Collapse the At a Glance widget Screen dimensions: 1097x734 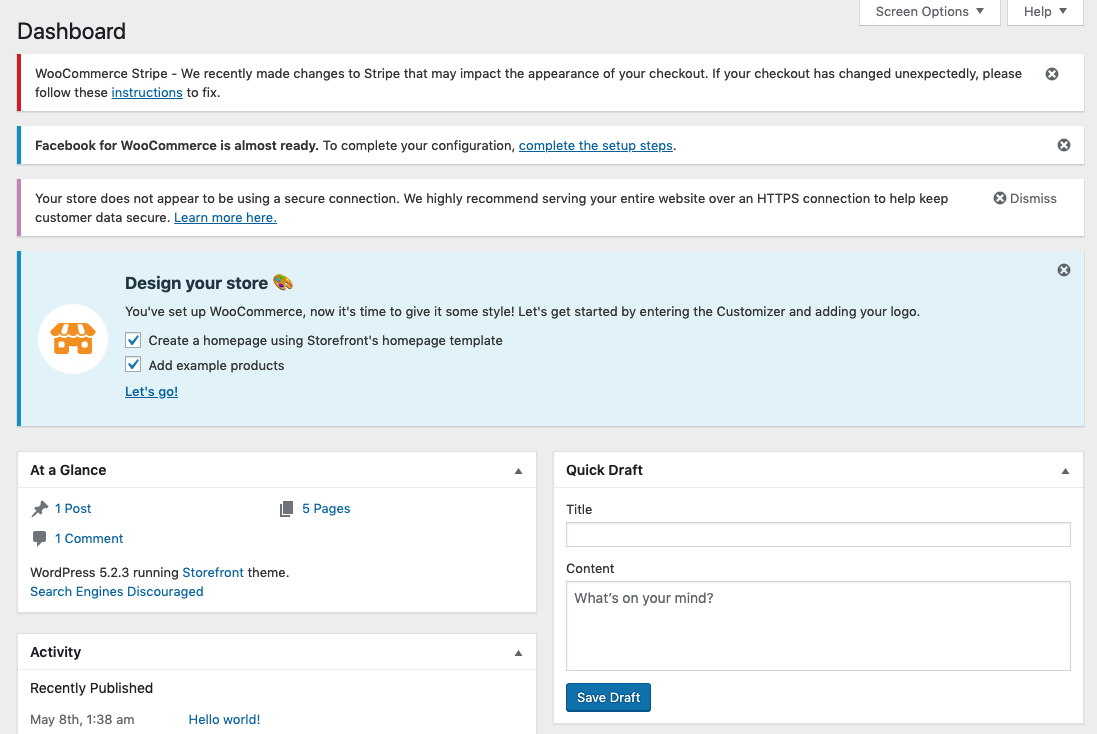pos(518,471)
